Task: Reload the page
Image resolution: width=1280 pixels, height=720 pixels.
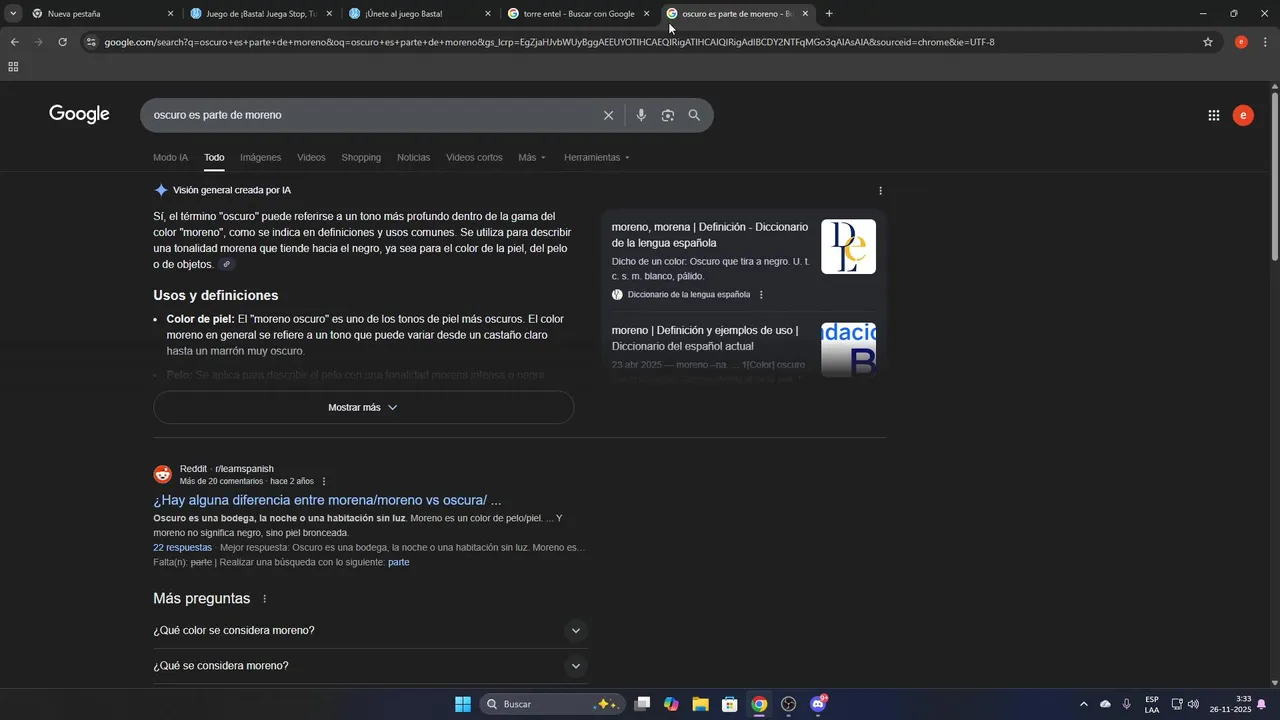Action: click(x=62, y=42)
